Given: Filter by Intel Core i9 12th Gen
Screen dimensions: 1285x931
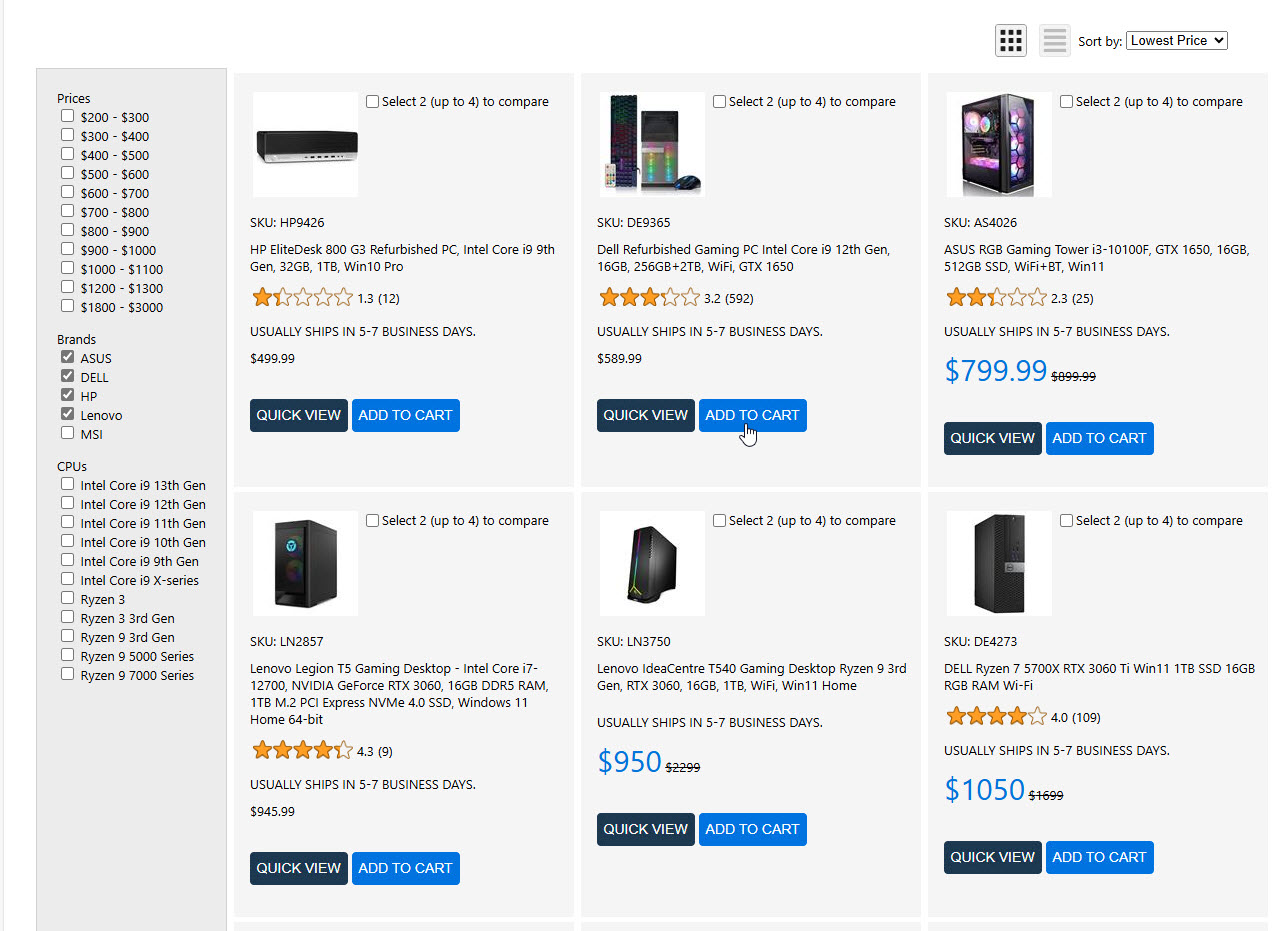Looking at the screenshot, I should [x=68, y=503].
